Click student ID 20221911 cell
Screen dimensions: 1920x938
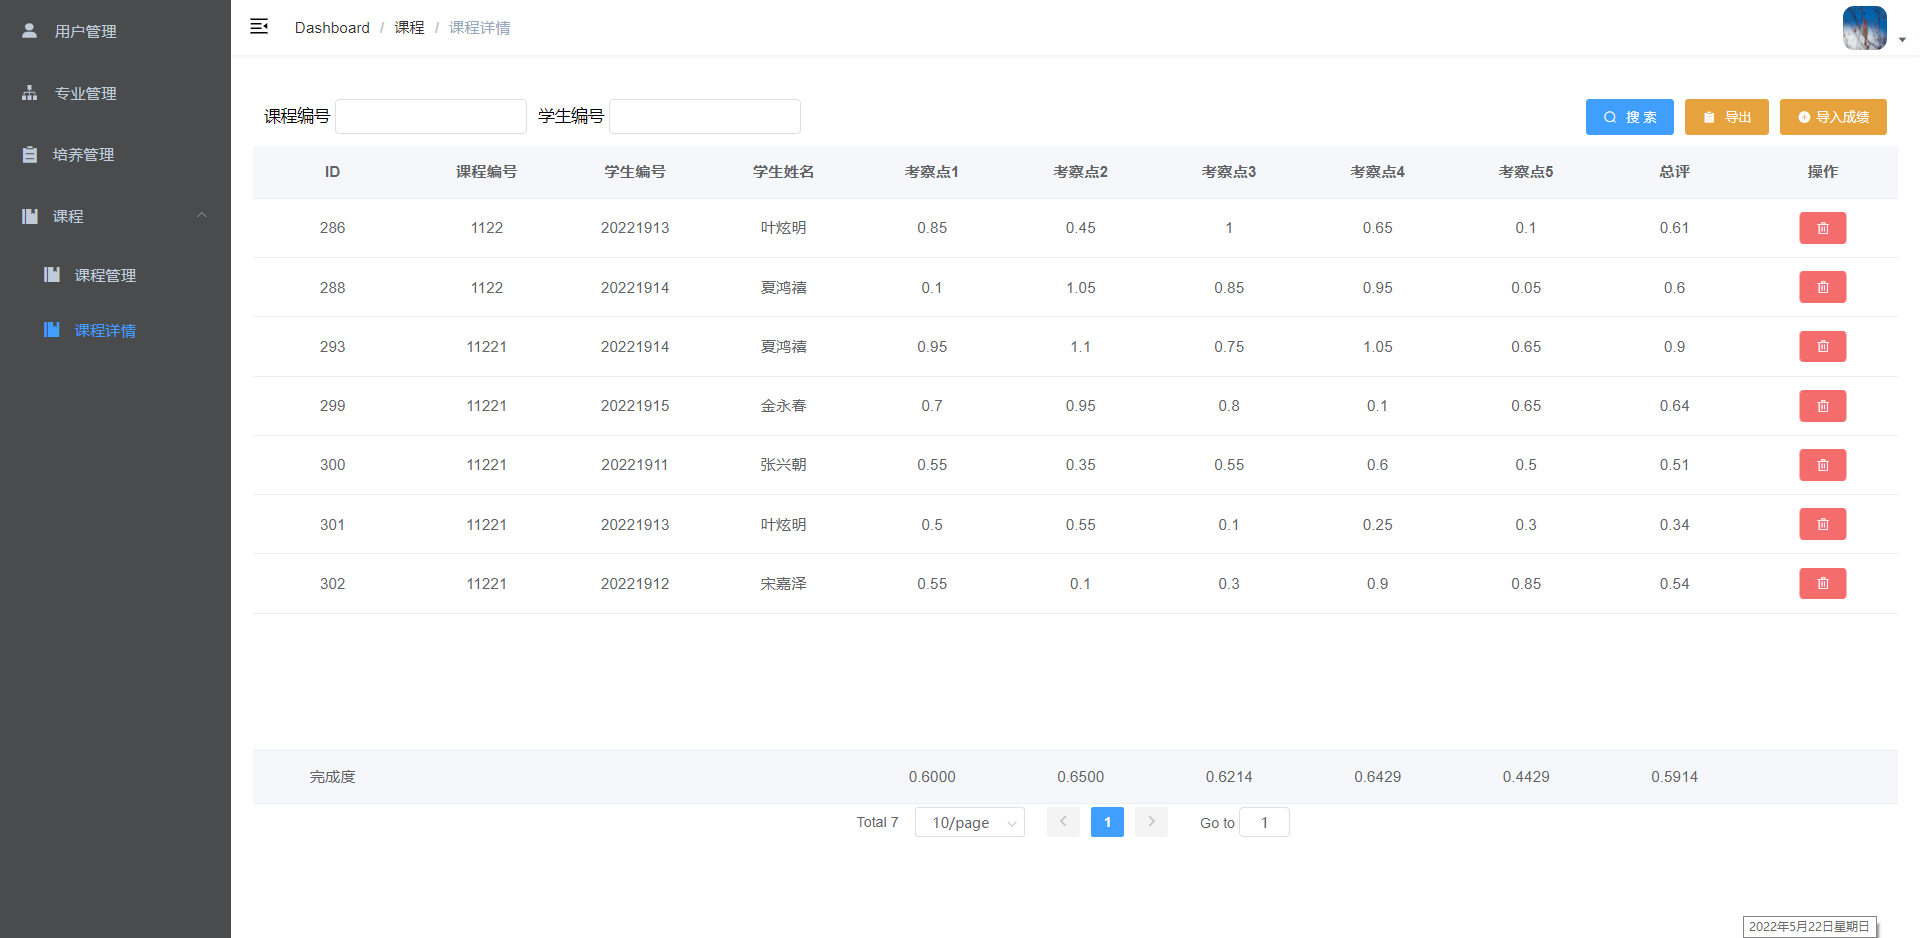[x=635, y=465]
